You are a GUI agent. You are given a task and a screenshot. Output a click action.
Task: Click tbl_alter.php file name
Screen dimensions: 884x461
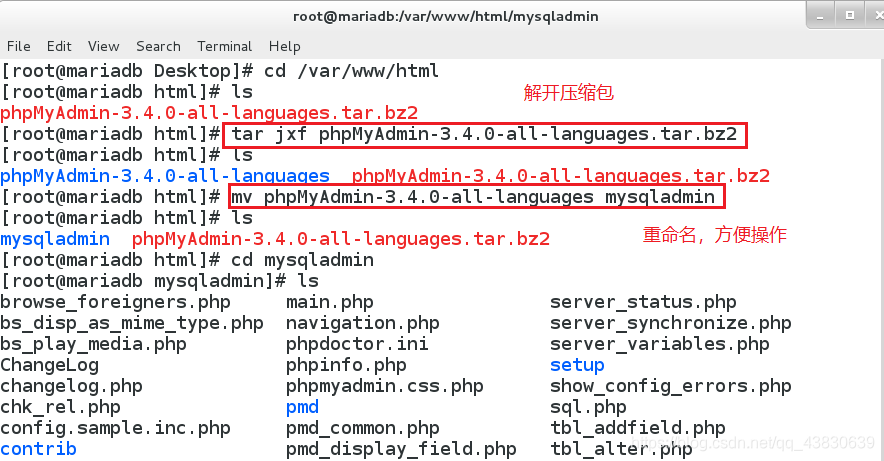(x=621, y=449)
